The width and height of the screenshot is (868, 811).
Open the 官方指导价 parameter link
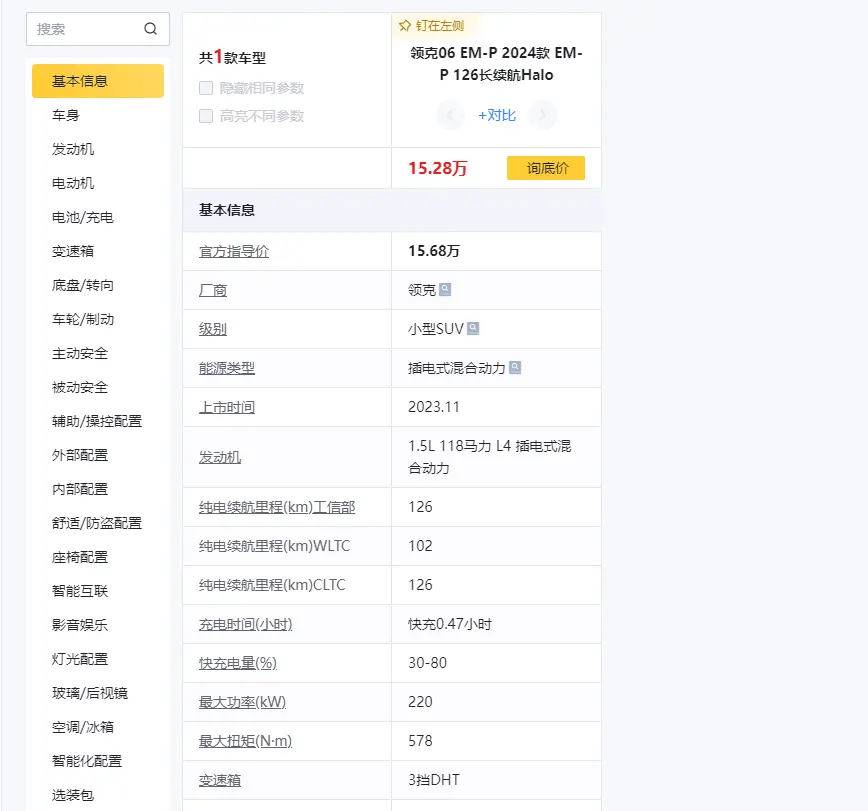(x=234, y=251)
